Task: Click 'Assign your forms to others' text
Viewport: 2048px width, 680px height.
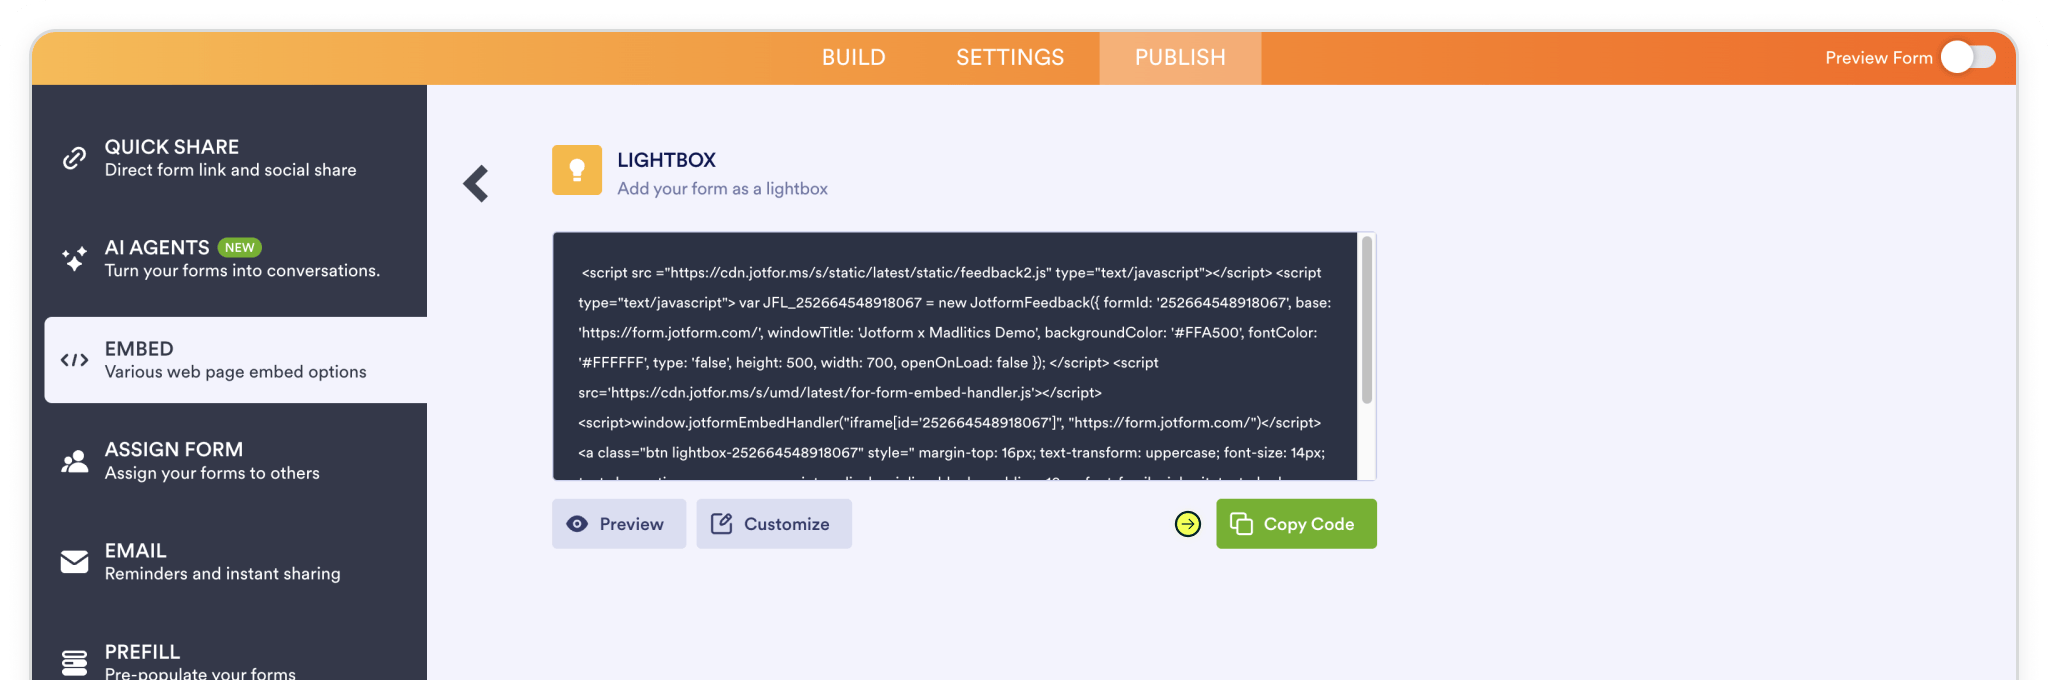Action: 212,473
